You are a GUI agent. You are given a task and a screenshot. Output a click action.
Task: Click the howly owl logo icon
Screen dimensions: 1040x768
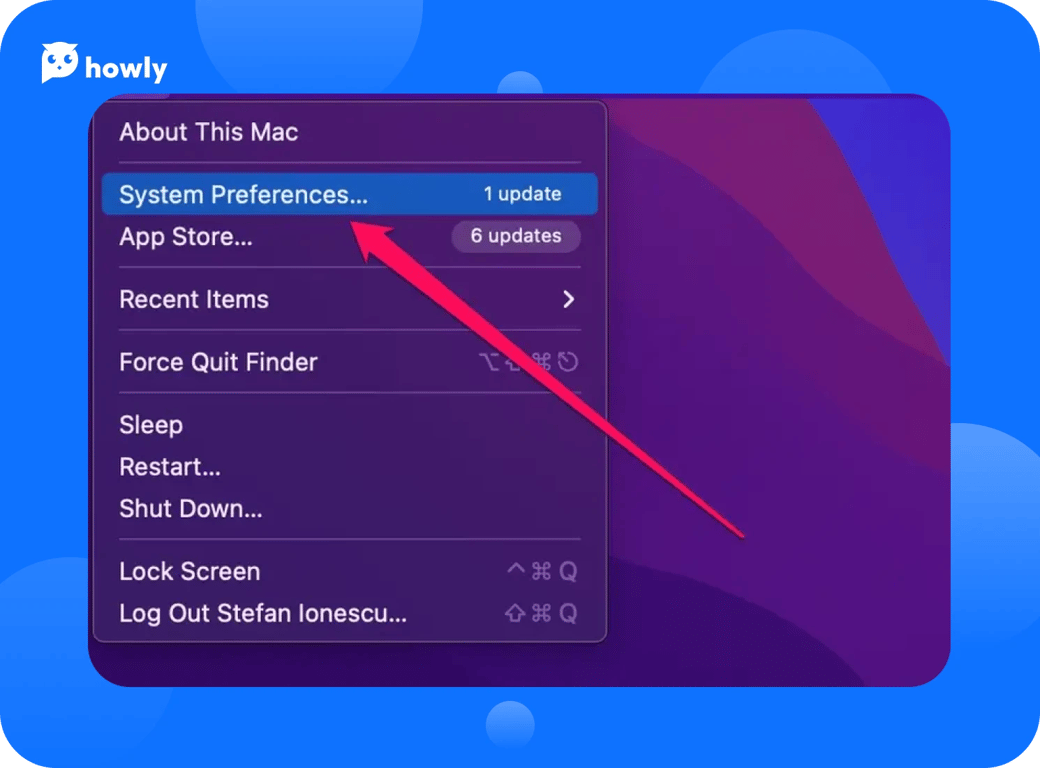click(x=59, y=62)
